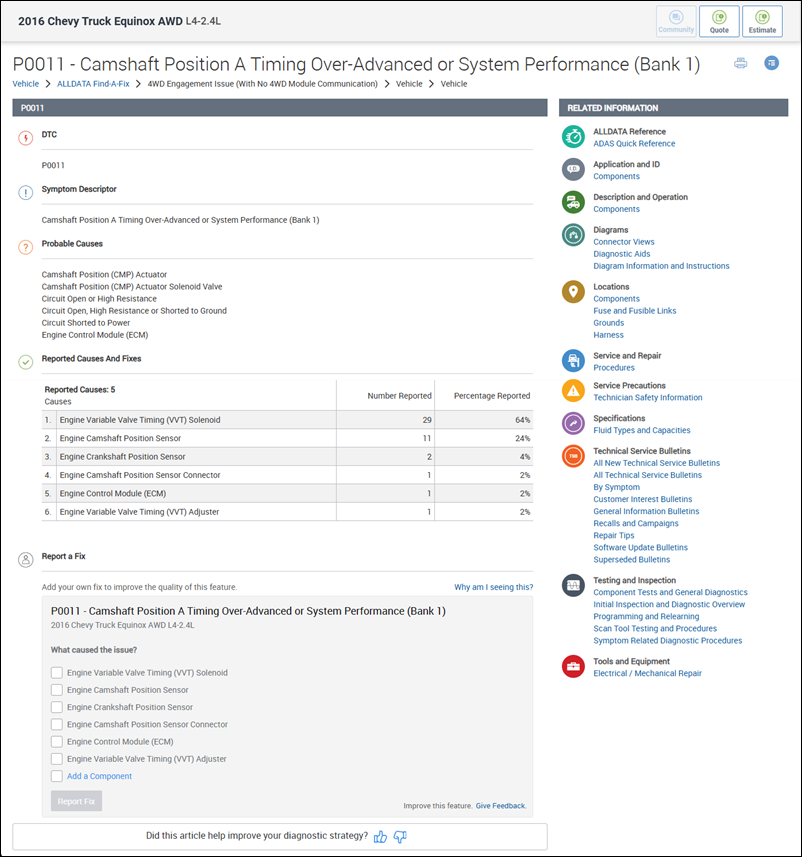Go to Vehicle breadcrumb link at start

(x=26, y=84)
